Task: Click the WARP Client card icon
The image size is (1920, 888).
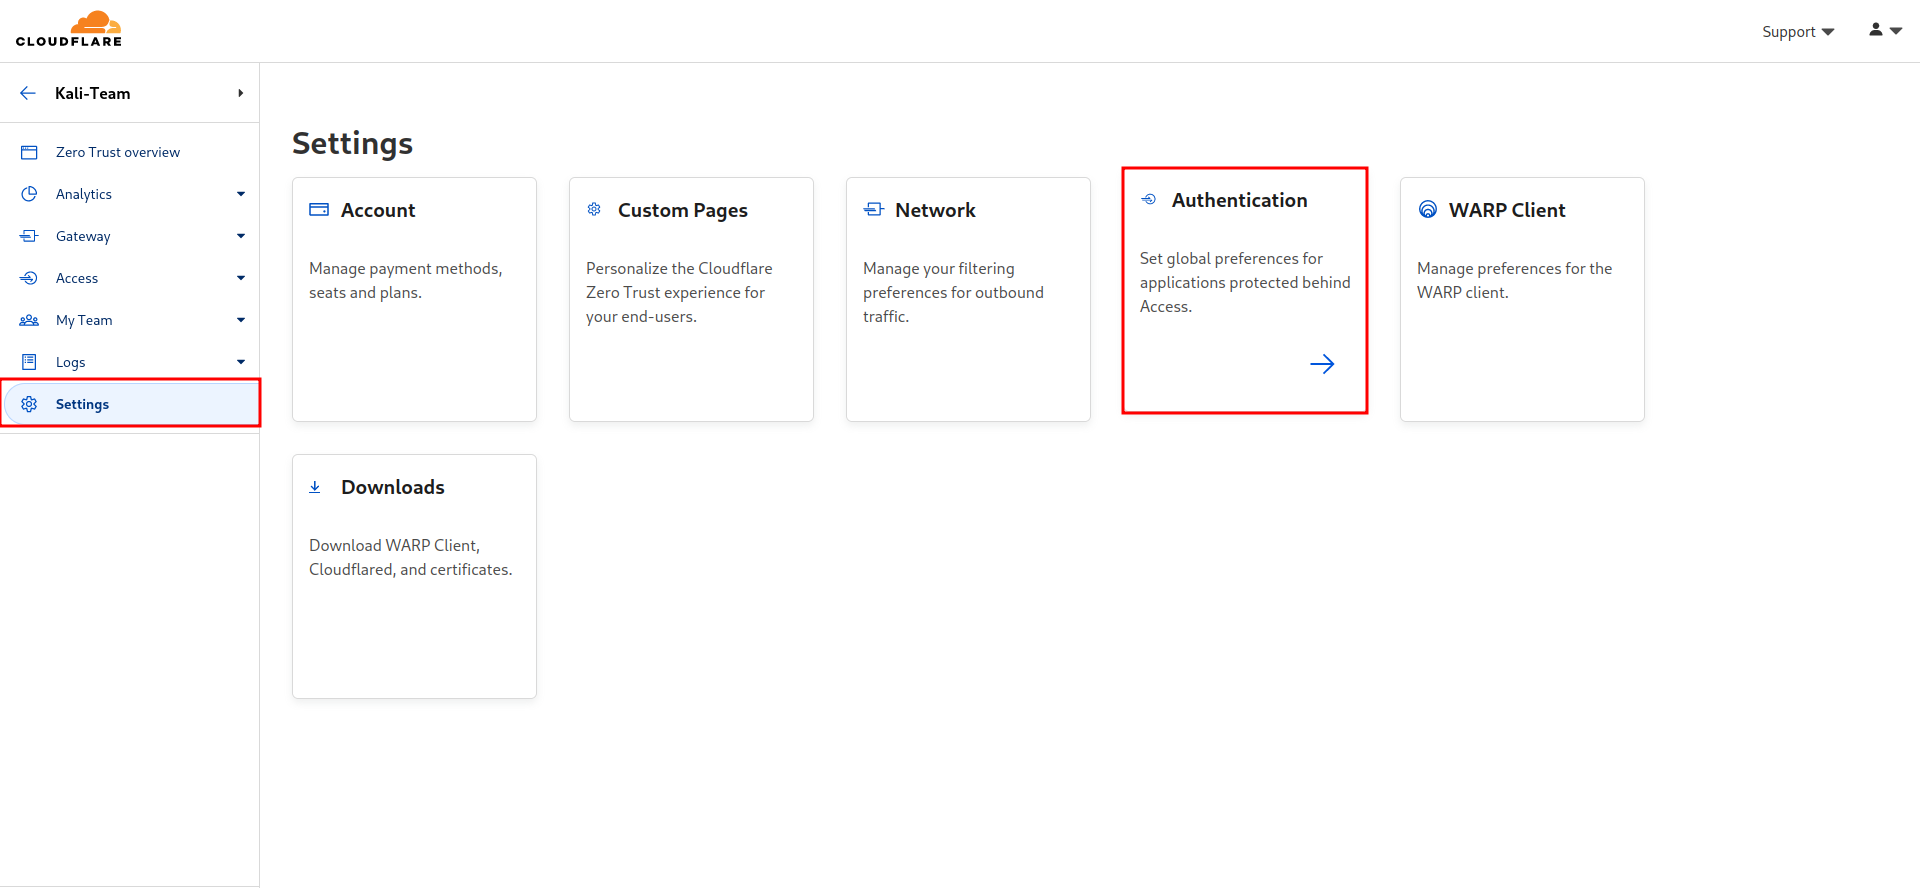Action: click(1428, 209)
